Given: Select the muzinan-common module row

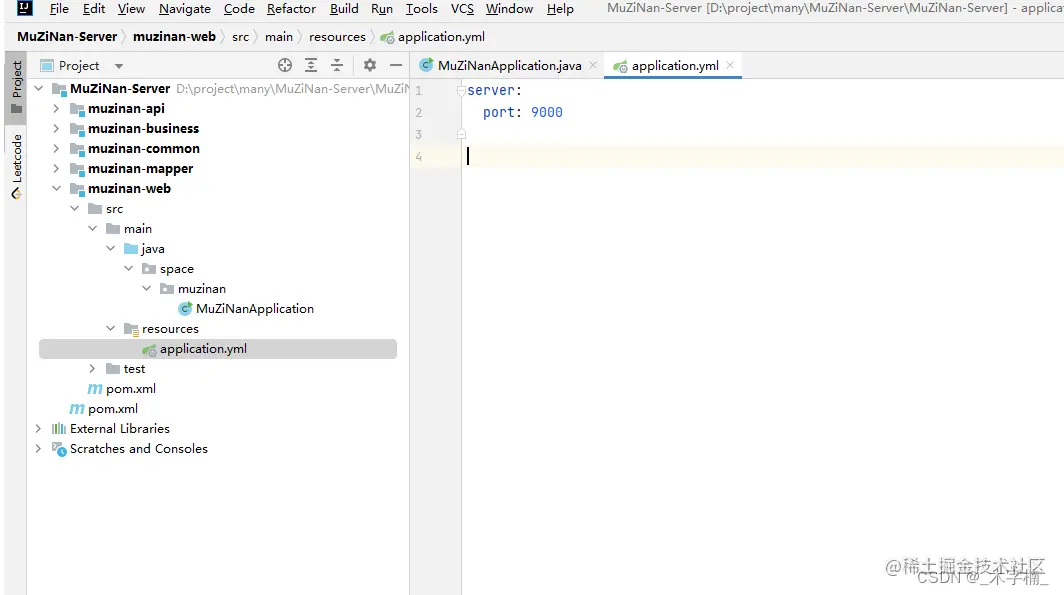Looking at the screenshot, I should [218, 149].
